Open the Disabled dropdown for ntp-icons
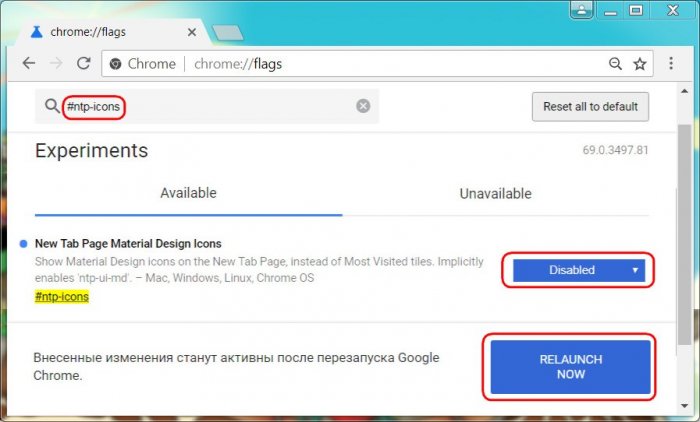Viewport: 700px width, 422px height. click(579, 270)
